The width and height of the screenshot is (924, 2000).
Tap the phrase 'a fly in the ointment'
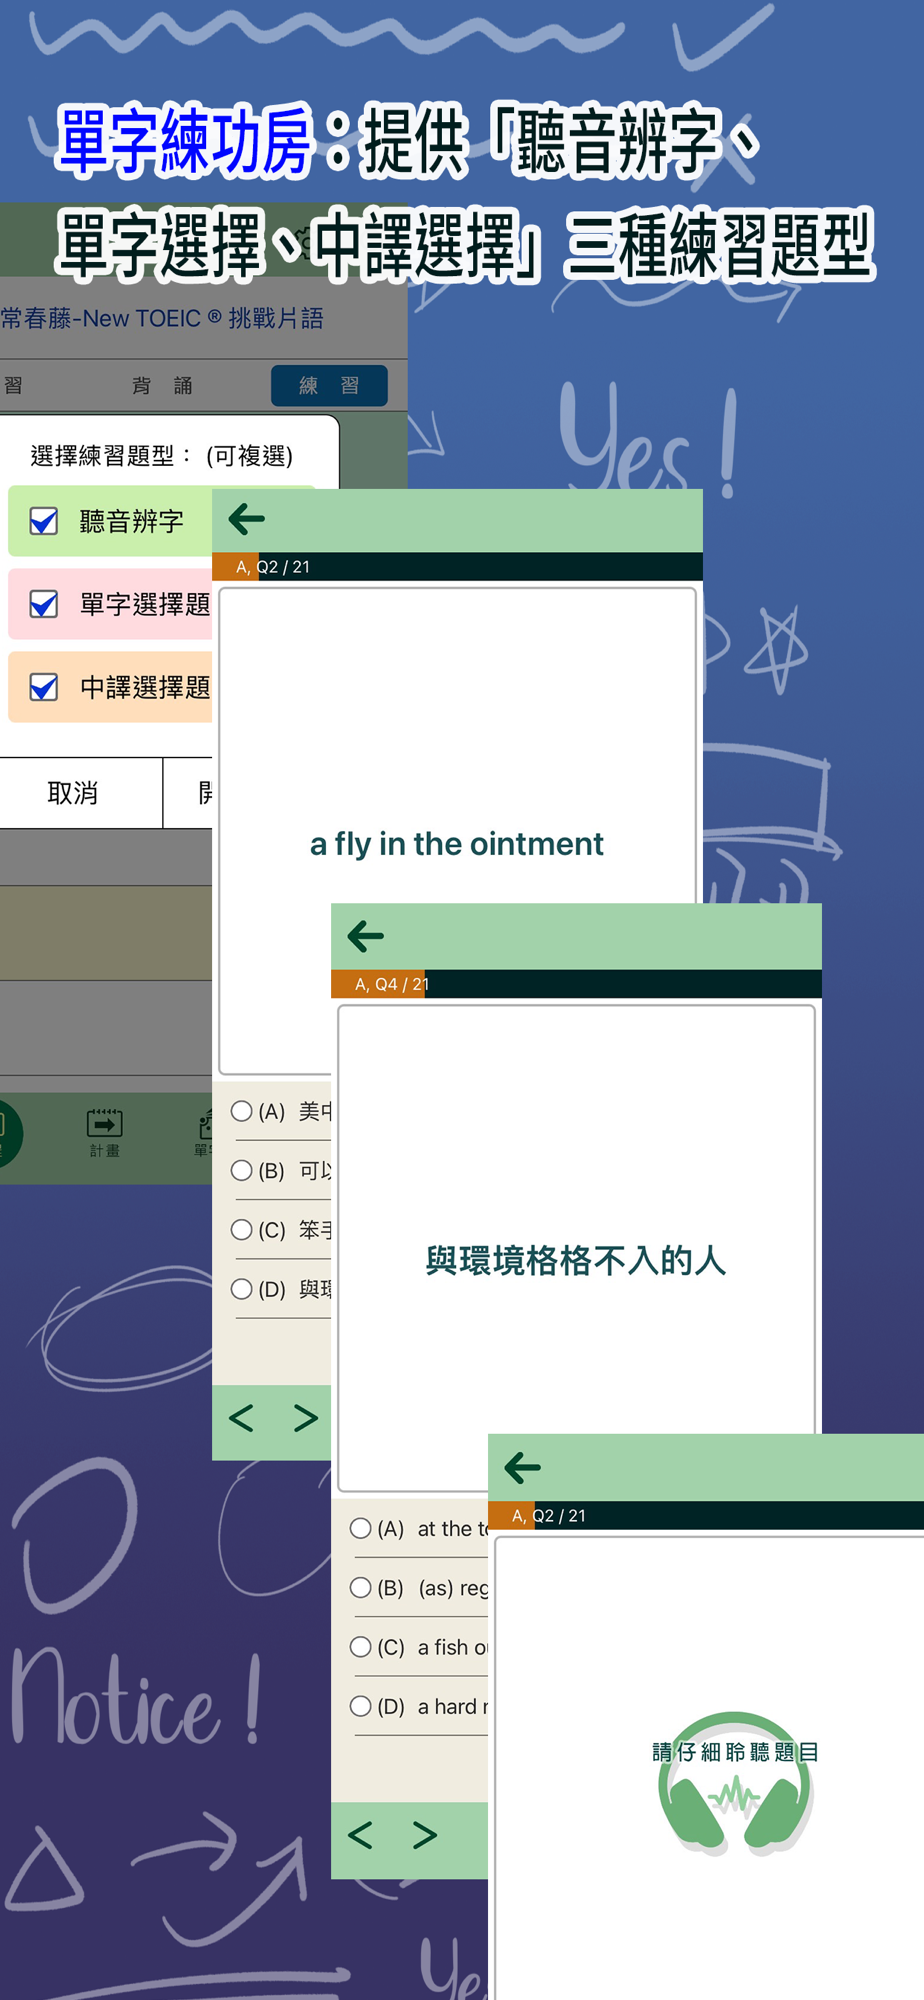point(457,844)
